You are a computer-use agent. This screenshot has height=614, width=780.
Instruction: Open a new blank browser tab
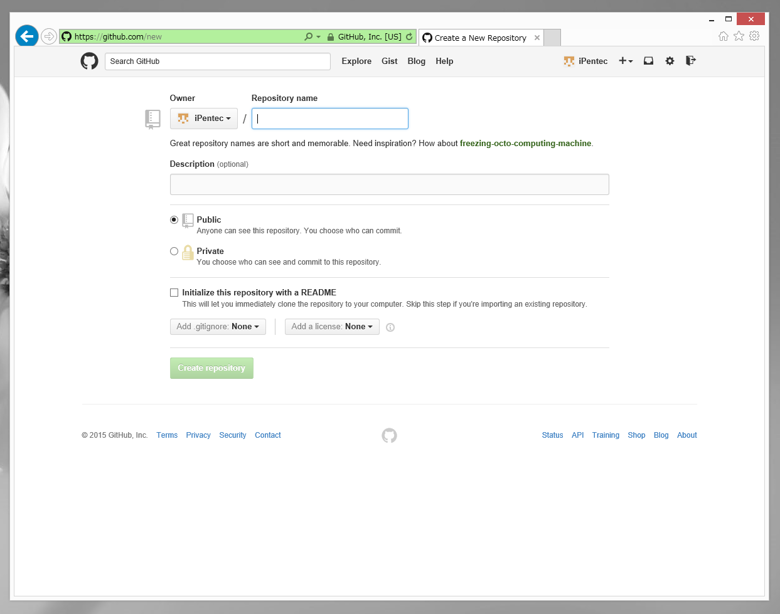coord(552,38)
